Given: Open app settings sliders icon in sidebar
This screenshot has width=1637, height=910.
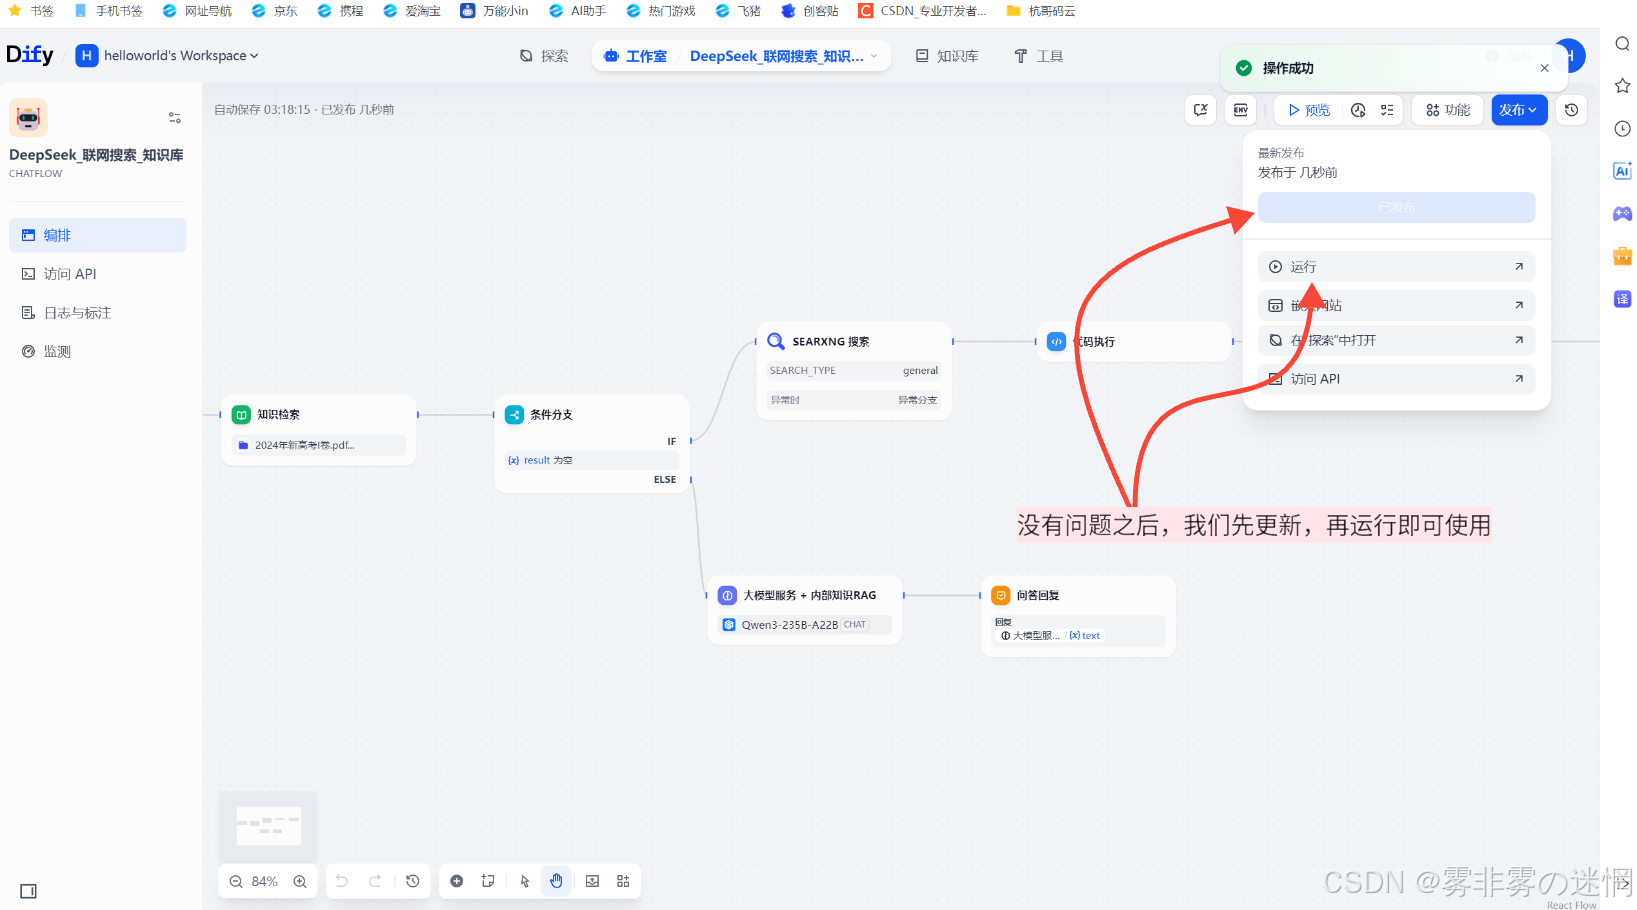Looking at the screenshot, I should (x=175, y=118).
